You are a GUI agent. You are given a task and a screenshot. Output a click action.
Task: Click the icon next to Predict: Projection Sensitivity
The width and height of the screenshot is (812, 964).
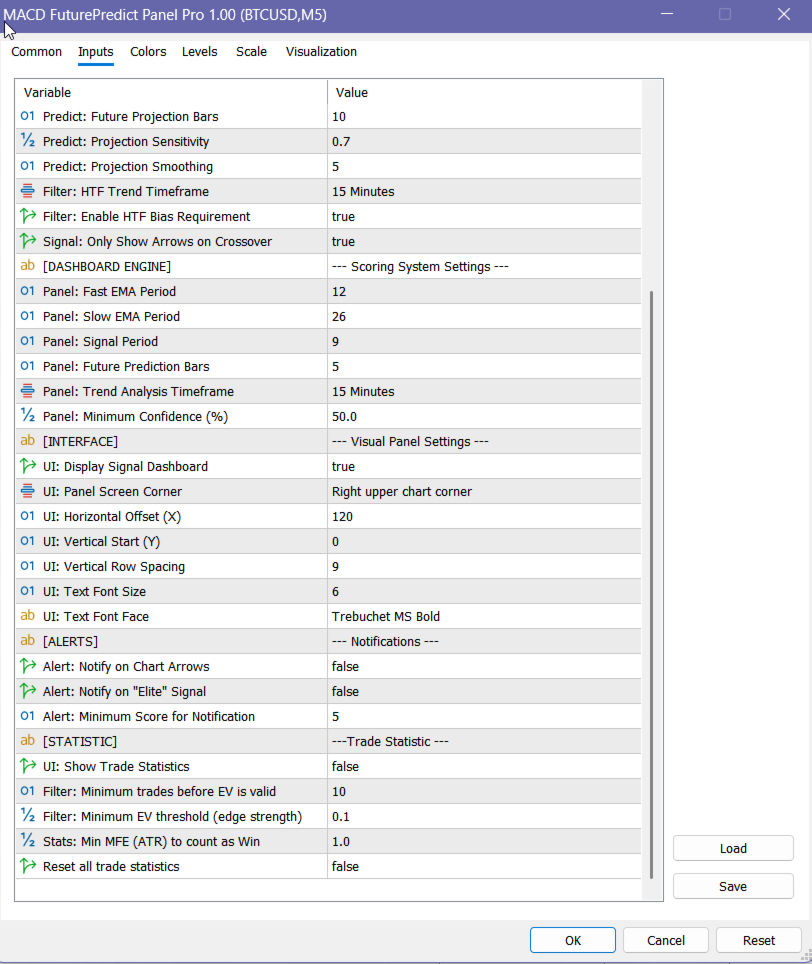click(x=27, y=142)
